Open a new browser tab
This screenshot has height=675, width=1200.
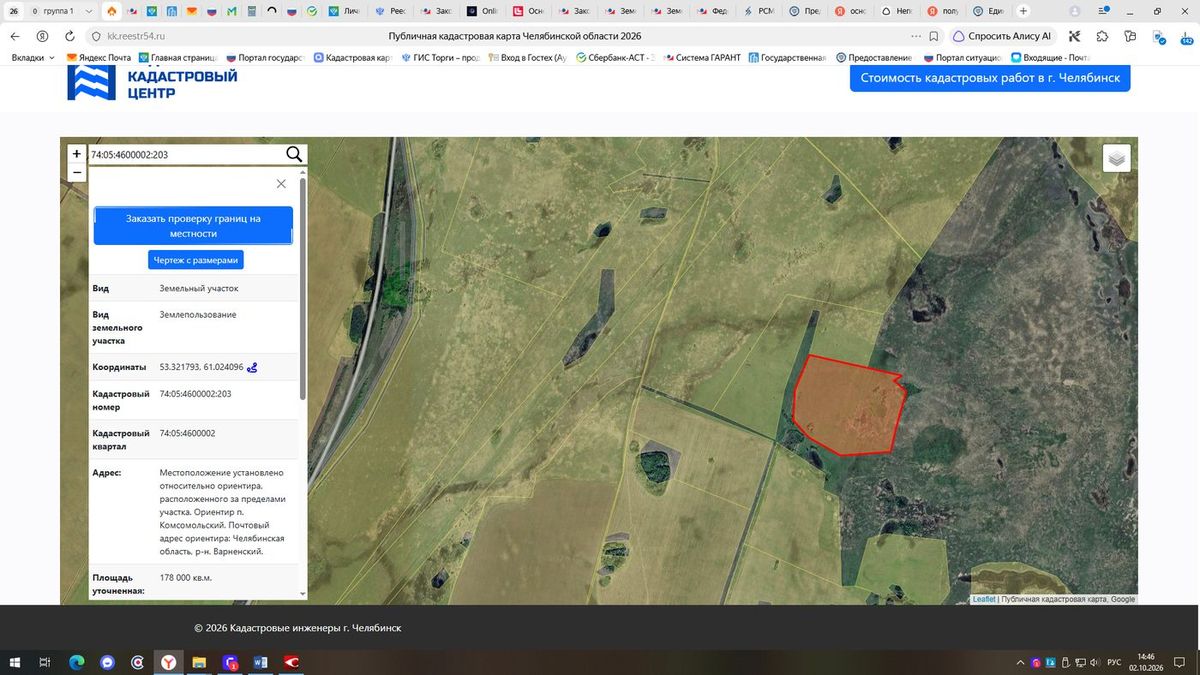coord(1023,11)
